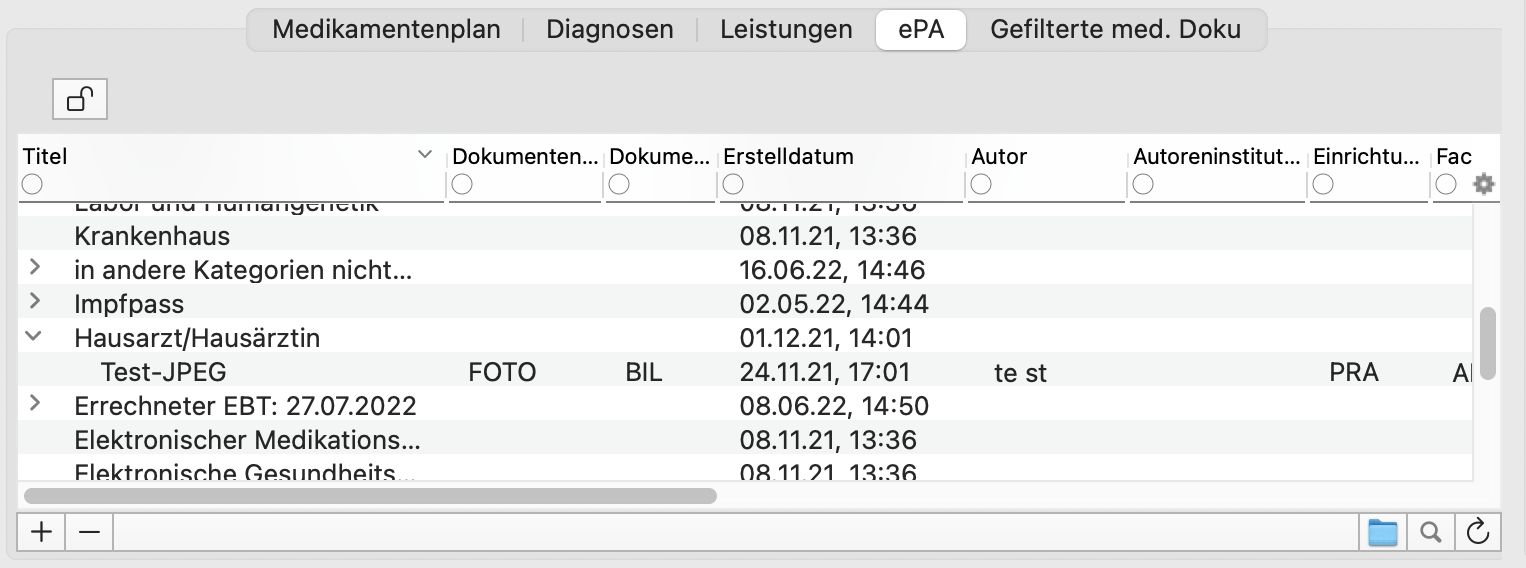Click the horizontal scrollbar thumb

(370, 495)
